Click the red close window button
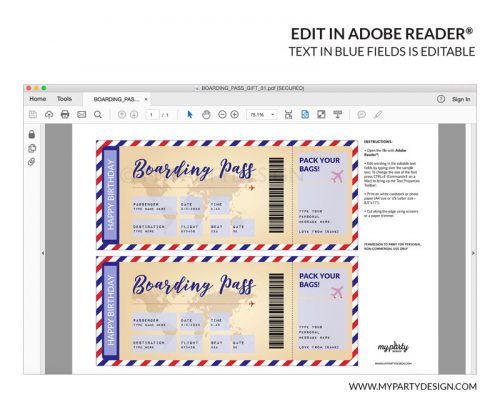This screenshot has width=500, height=398. click(x=29, y=88)
